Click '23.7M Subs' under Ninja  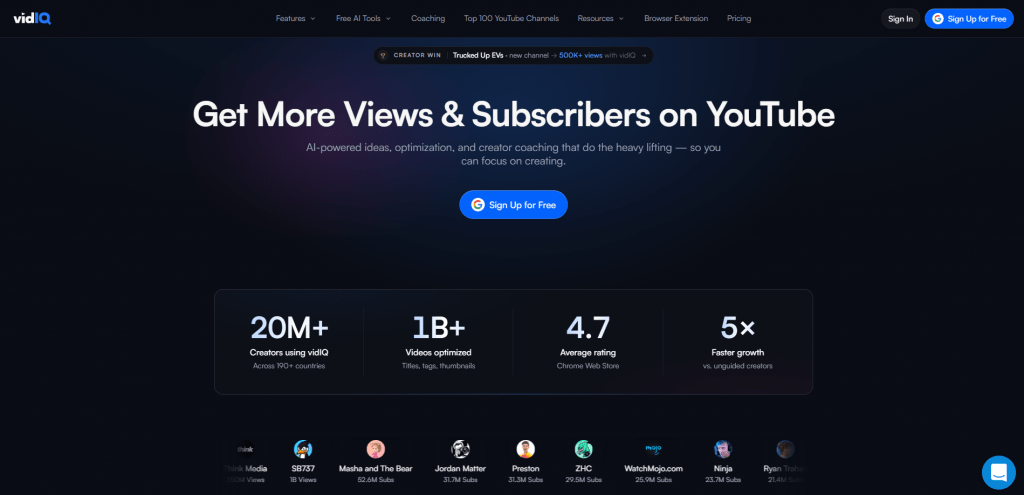[723, 480]
